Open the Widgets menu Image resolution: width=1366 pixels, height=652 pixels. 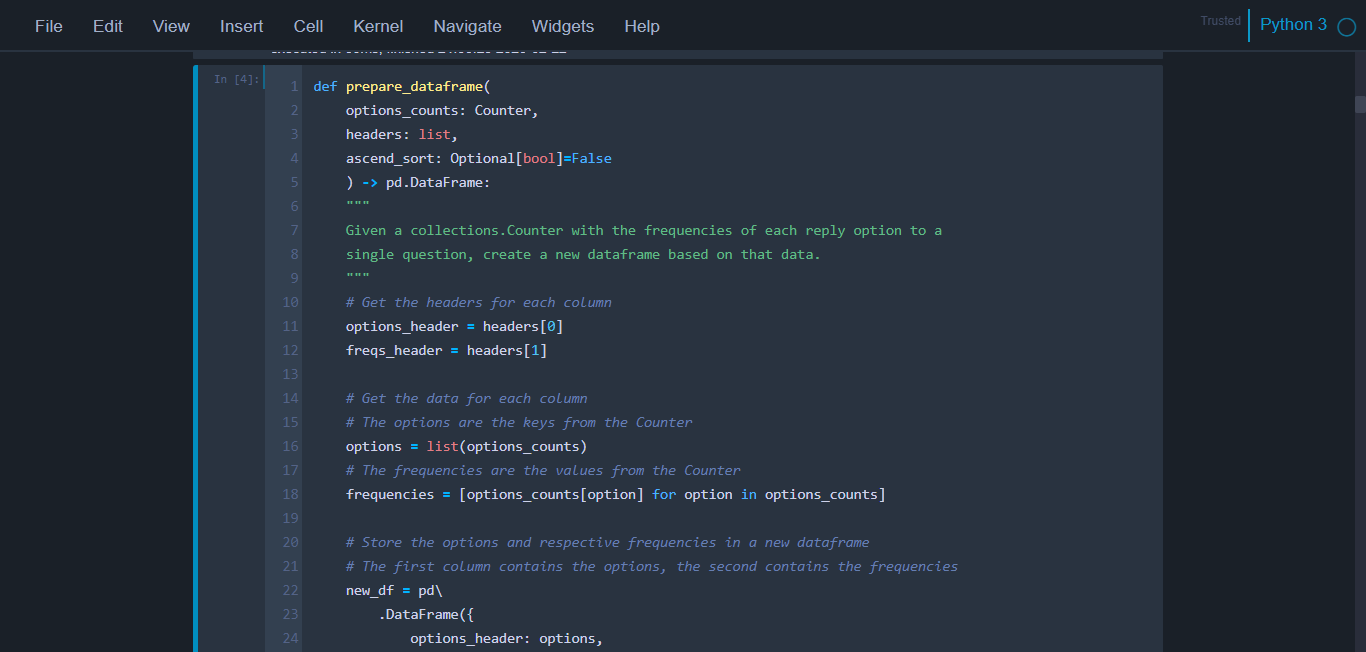pyautogui.click(x=562, y=26)
